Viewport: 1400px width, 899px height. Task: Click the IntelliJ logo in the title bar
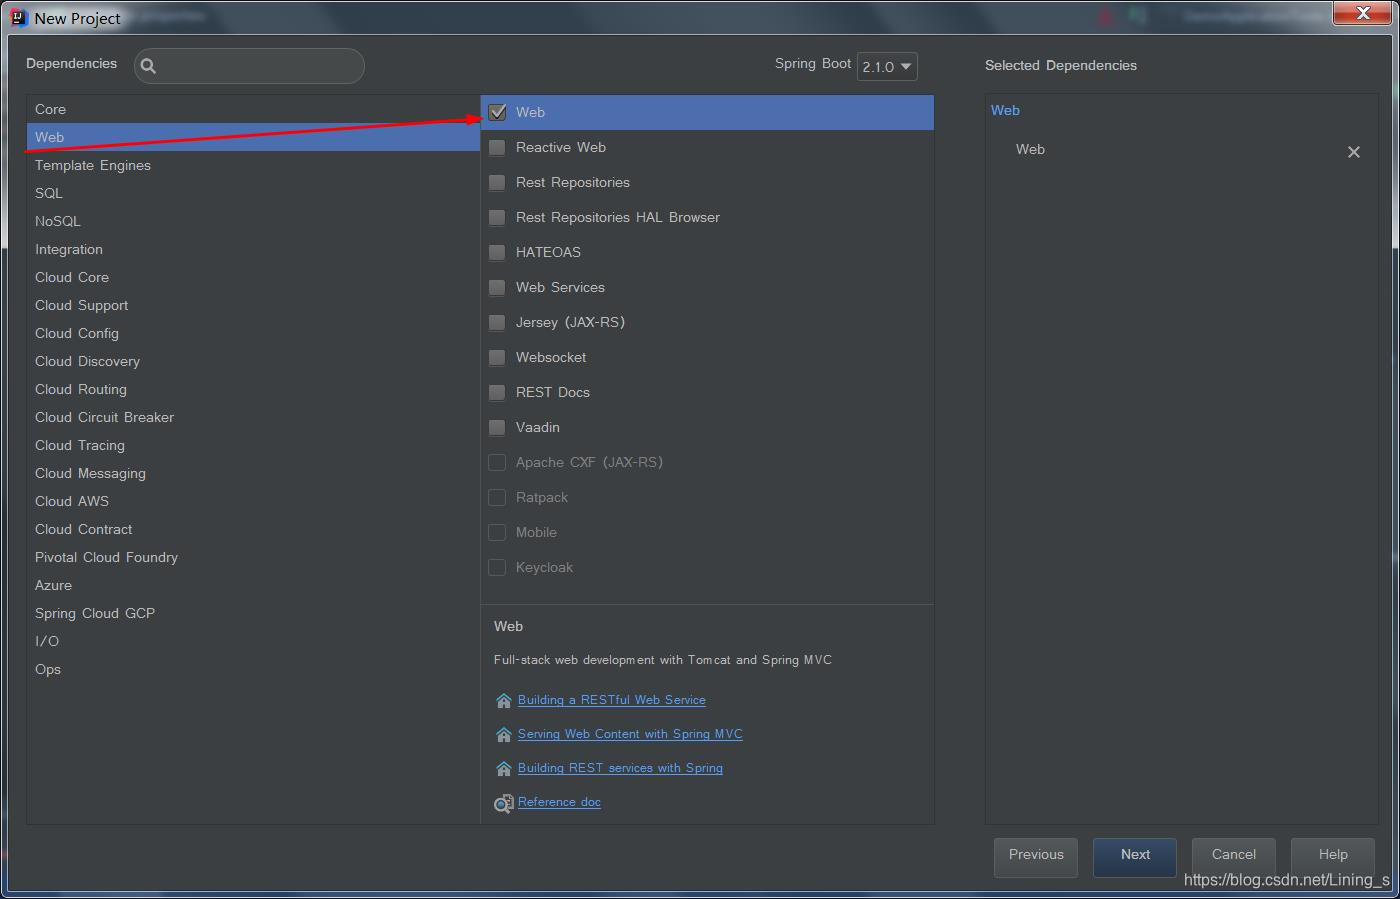tap(18, 17)
